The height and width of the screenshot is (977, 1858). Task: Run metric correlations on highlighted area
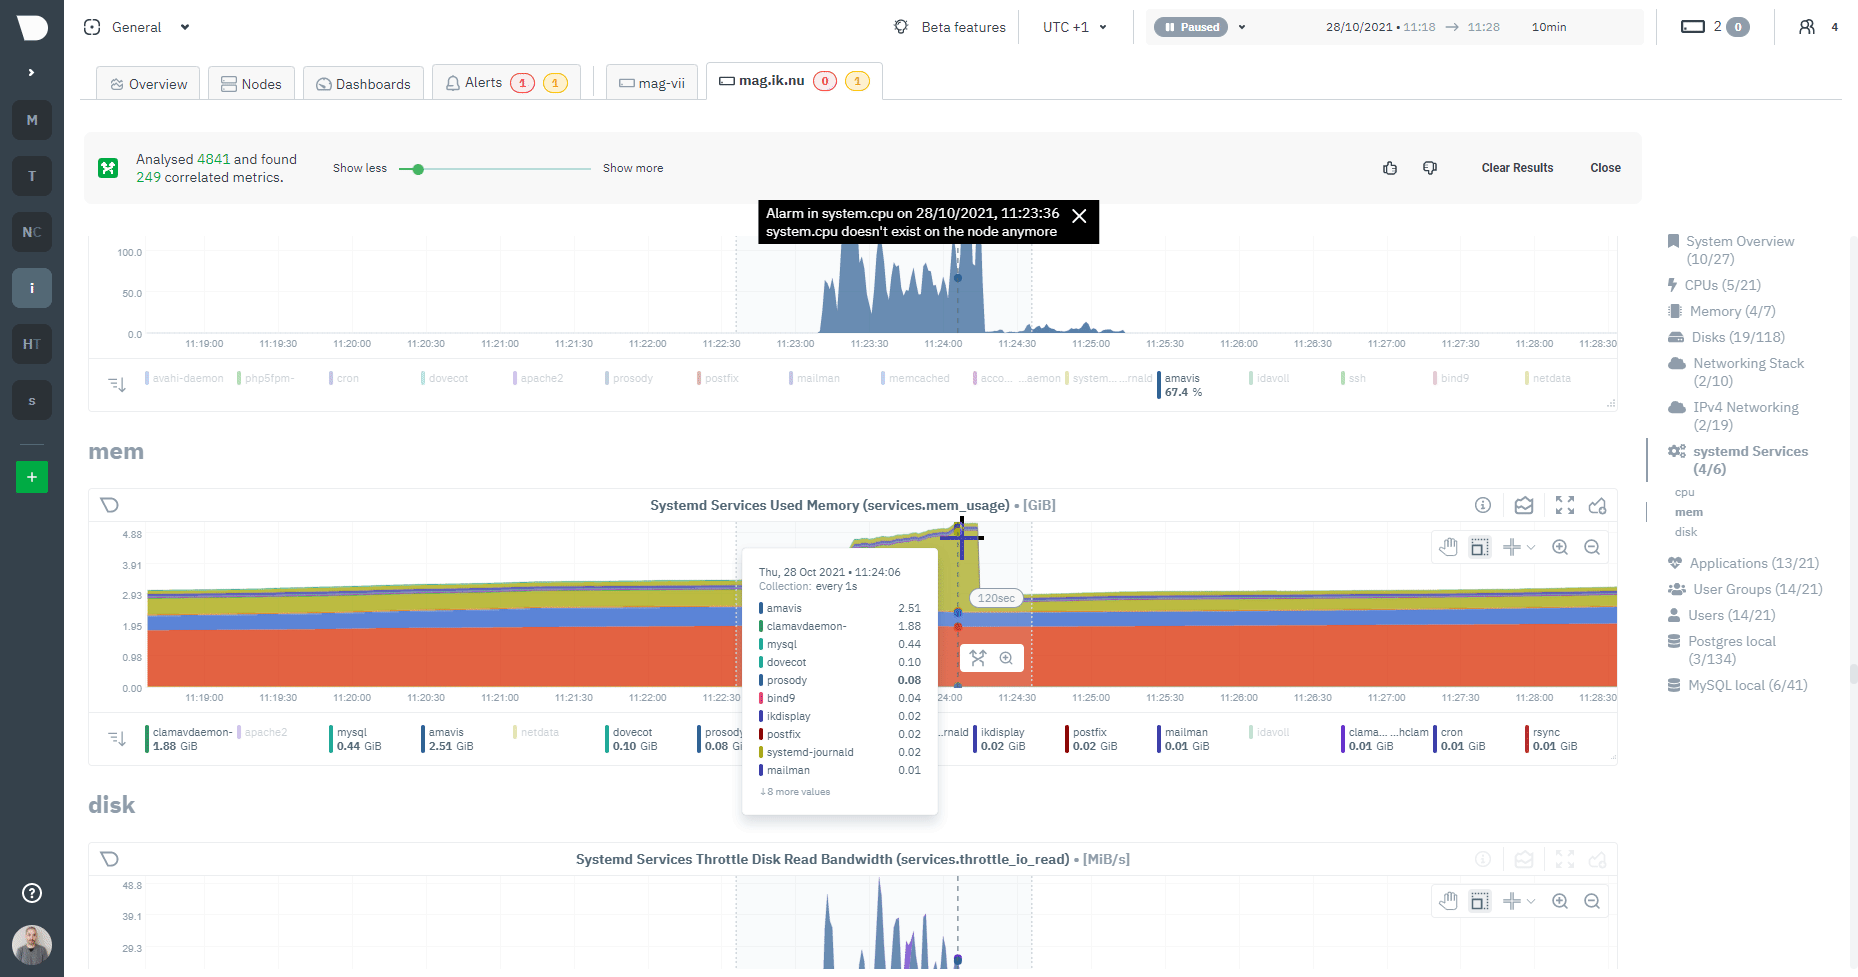click(978, 658)
